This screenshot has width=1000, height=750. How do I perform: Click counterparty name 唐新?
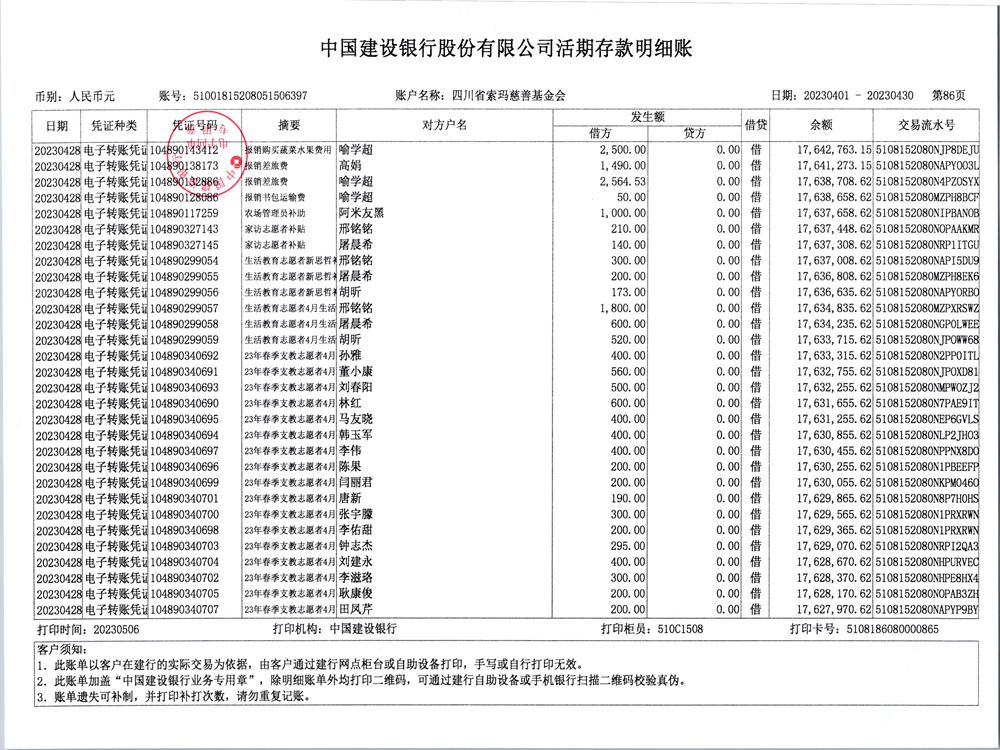click(350, 498)
